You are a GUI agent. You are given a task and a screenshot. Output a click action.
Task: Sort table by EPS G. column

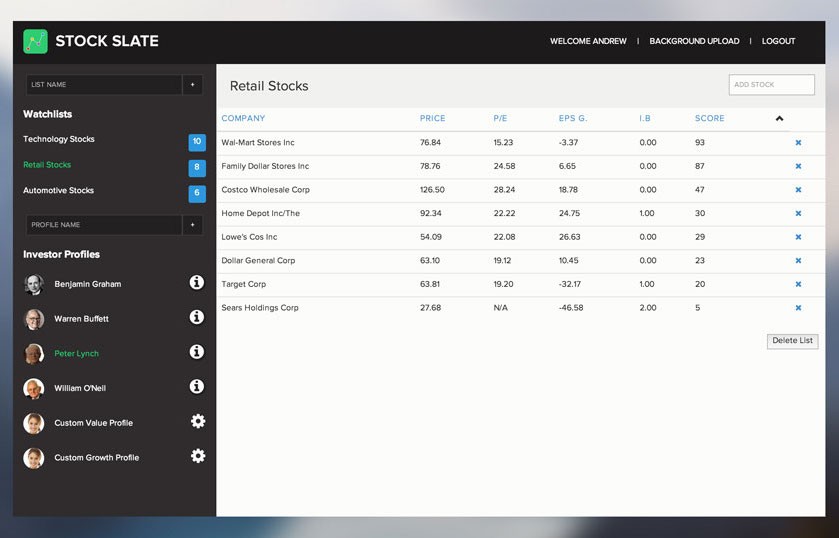point(573,118)
